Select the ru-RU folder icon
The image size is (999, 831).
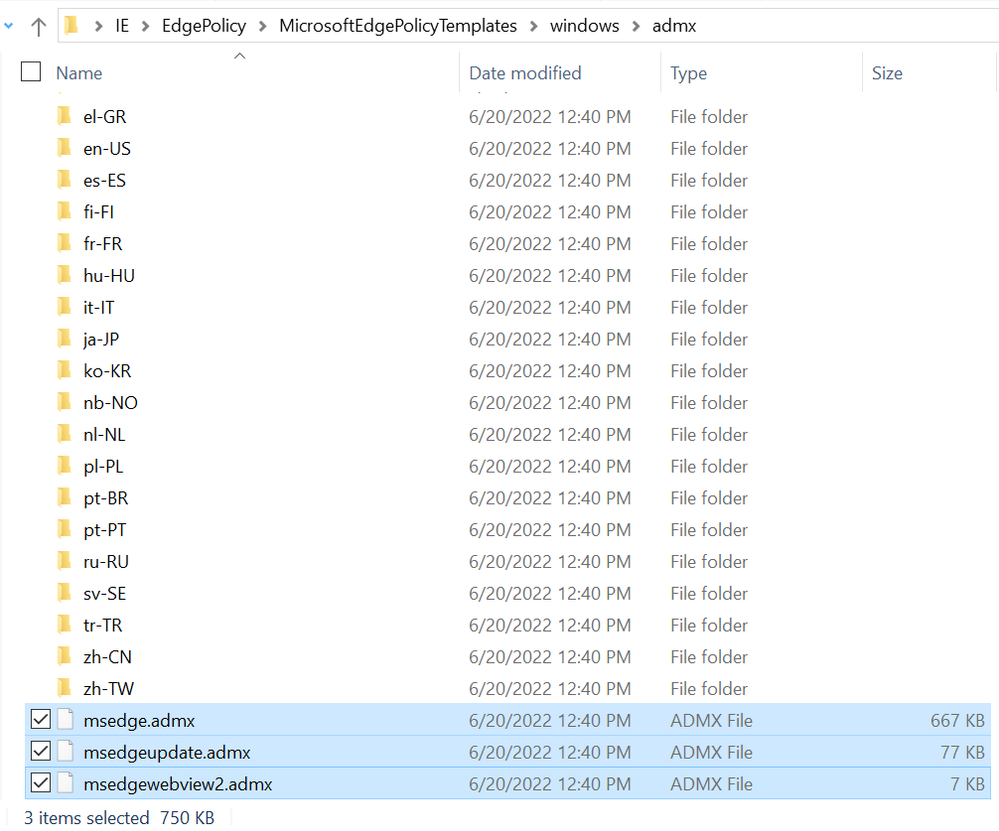tap(64, 561)
